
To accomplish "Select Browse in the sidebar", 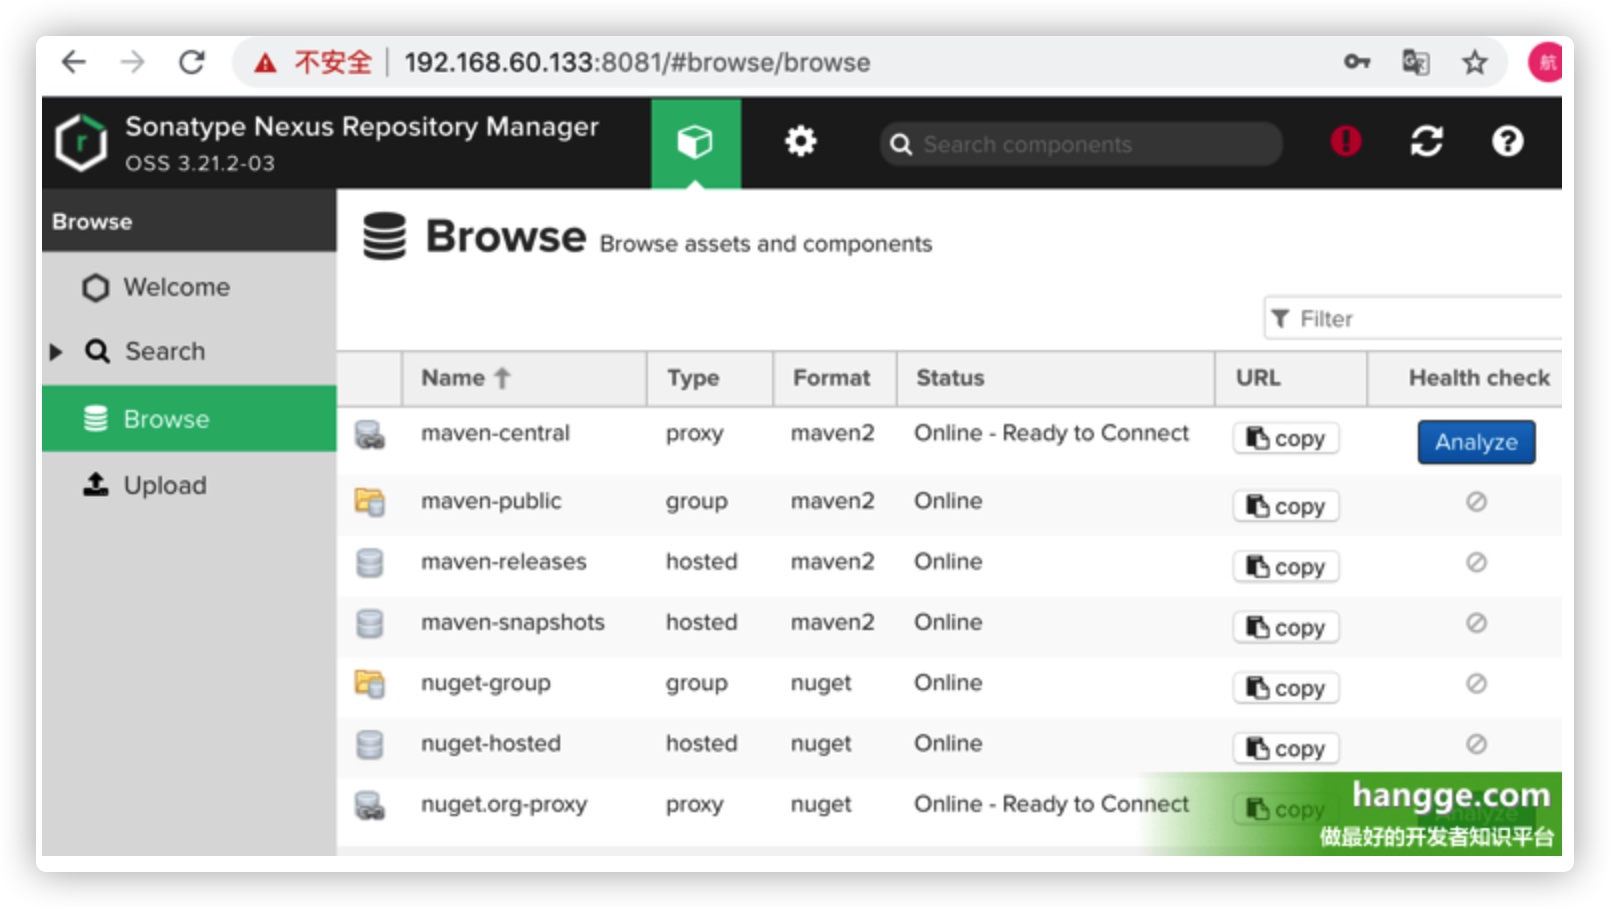I will pyautogui.click(x=189, y=419).
